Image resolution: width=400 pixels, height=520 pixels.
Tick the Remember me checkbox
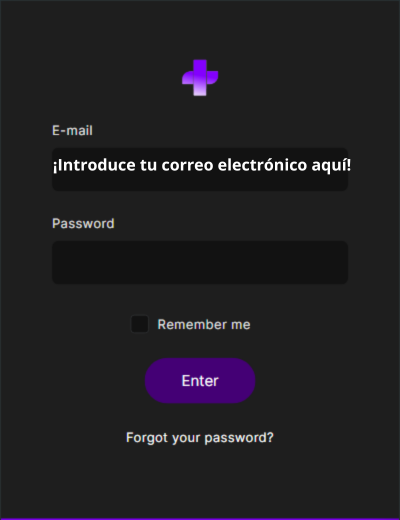pos(139,324)
